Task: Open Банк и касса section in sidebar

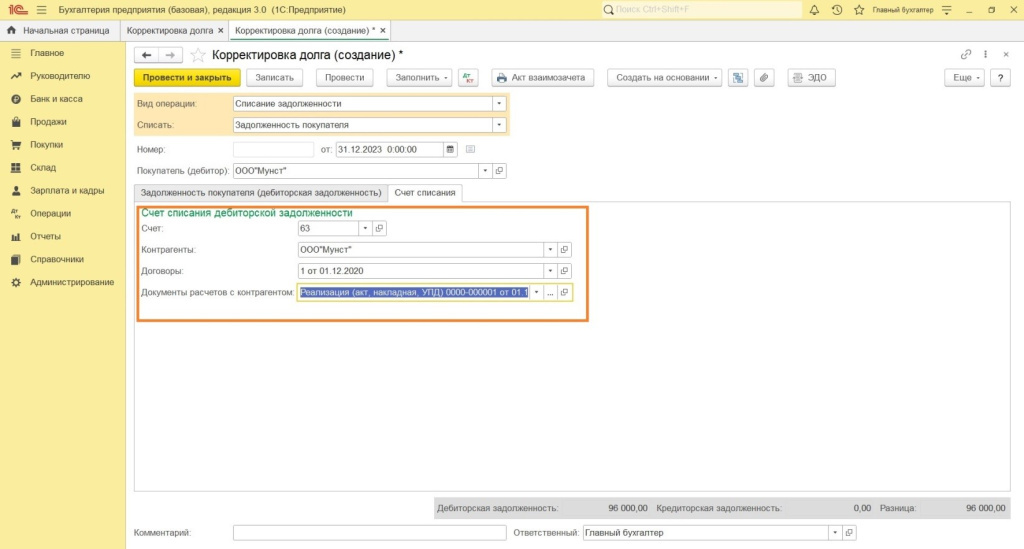Action: tap(56, 99)
